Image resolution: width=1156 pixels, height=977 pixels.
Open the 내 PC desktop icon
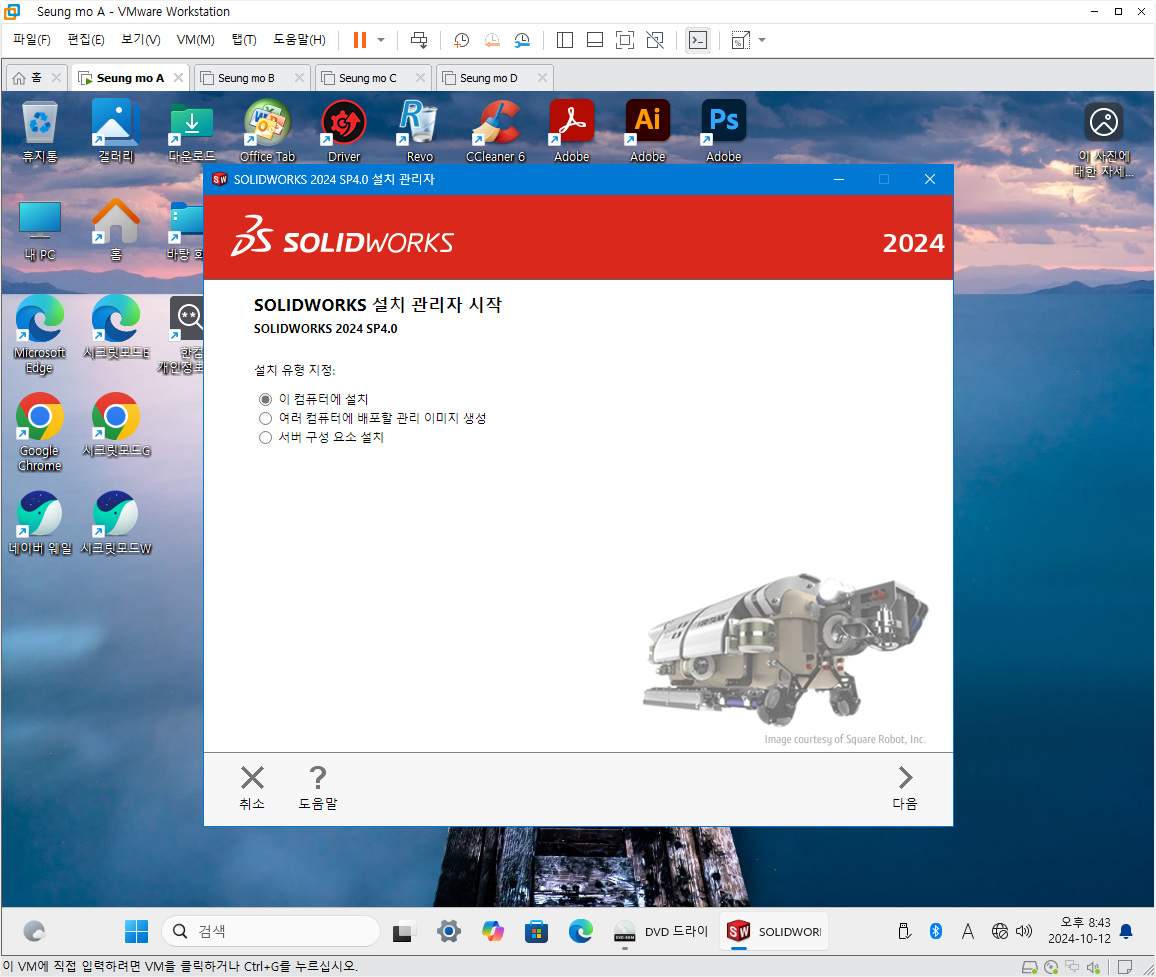point(40,230)
